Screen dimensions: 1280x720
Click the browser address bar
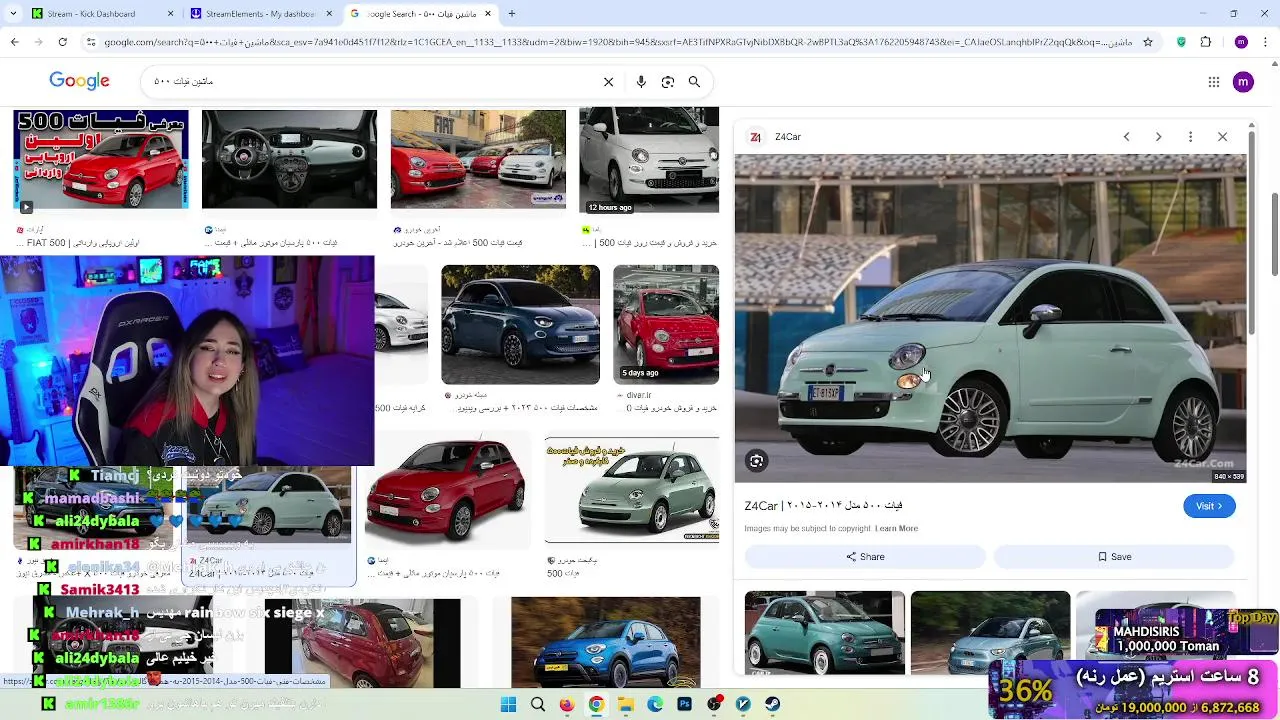click(x=617, y=42)
